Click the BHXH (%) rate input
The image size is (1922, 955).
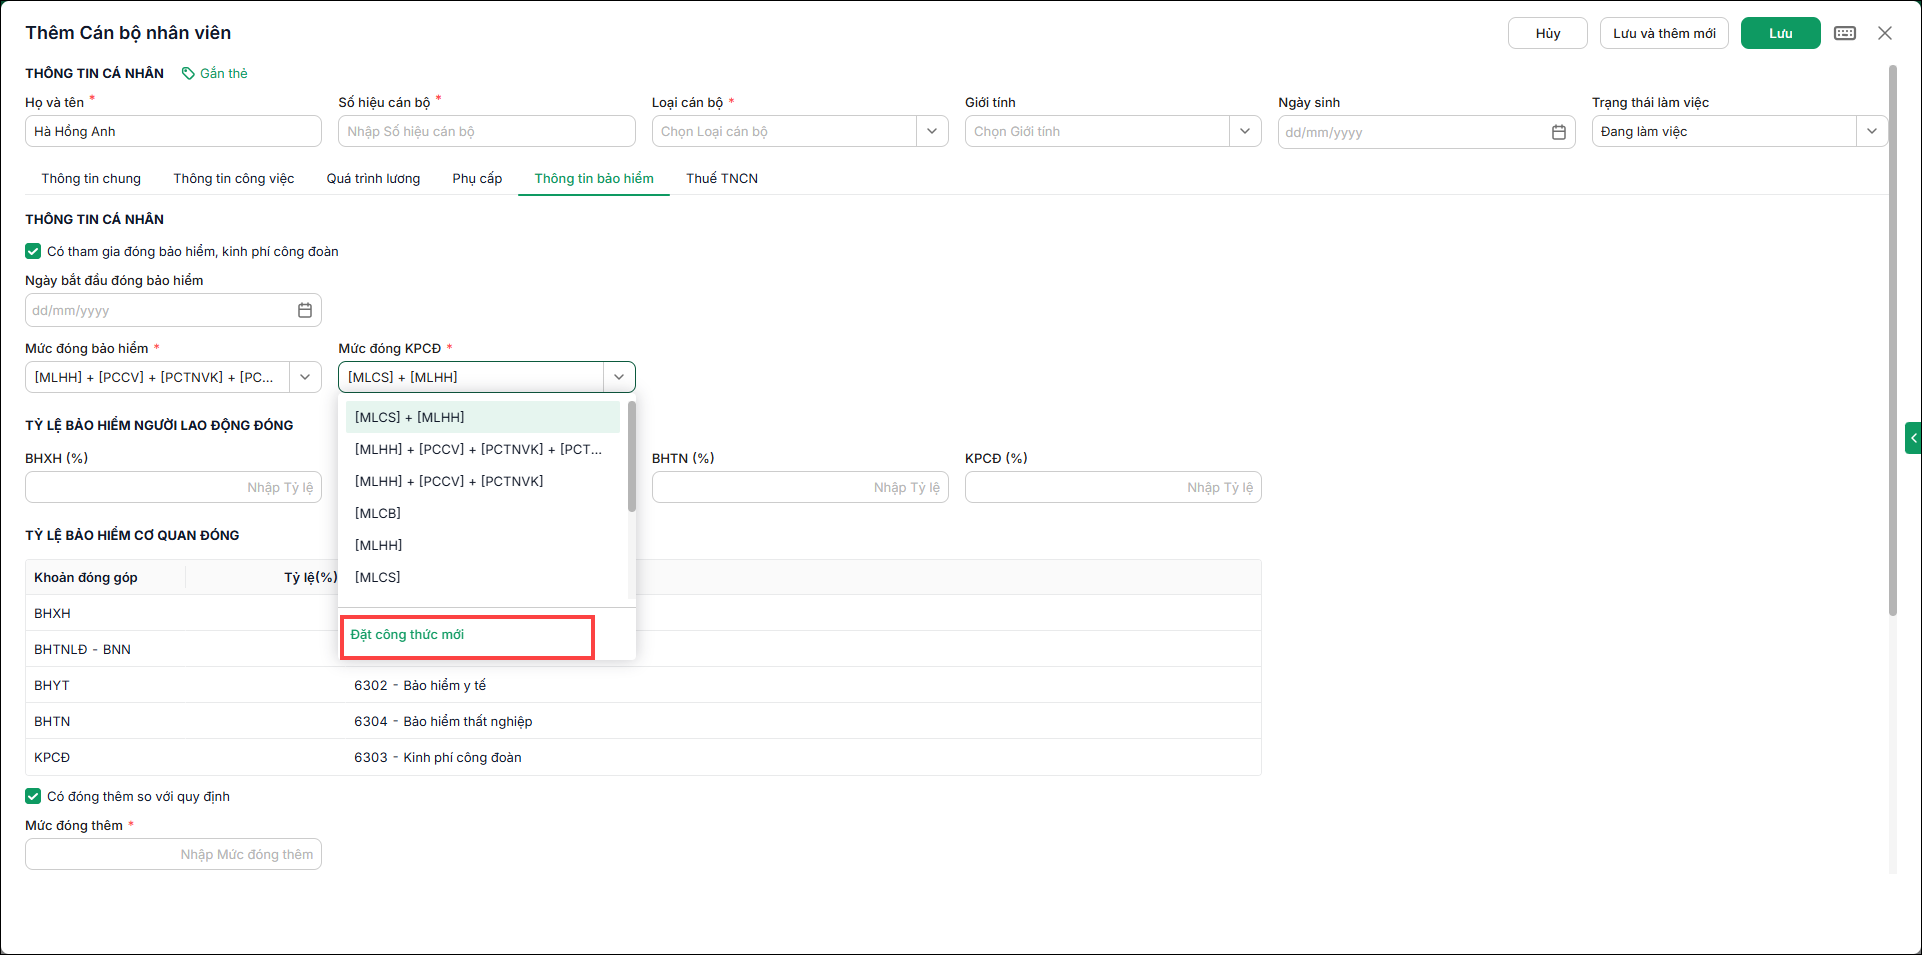pos(173,487)
